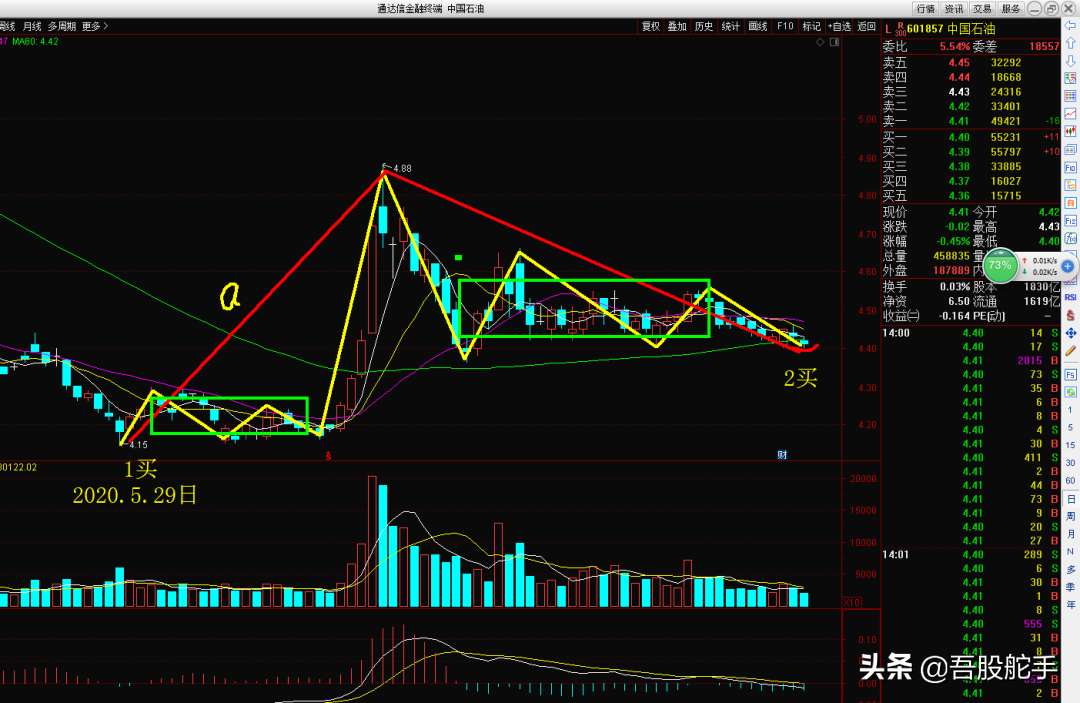
Task: Click the back arrow icon in right sidebar
Action: tap(1070, 25)
